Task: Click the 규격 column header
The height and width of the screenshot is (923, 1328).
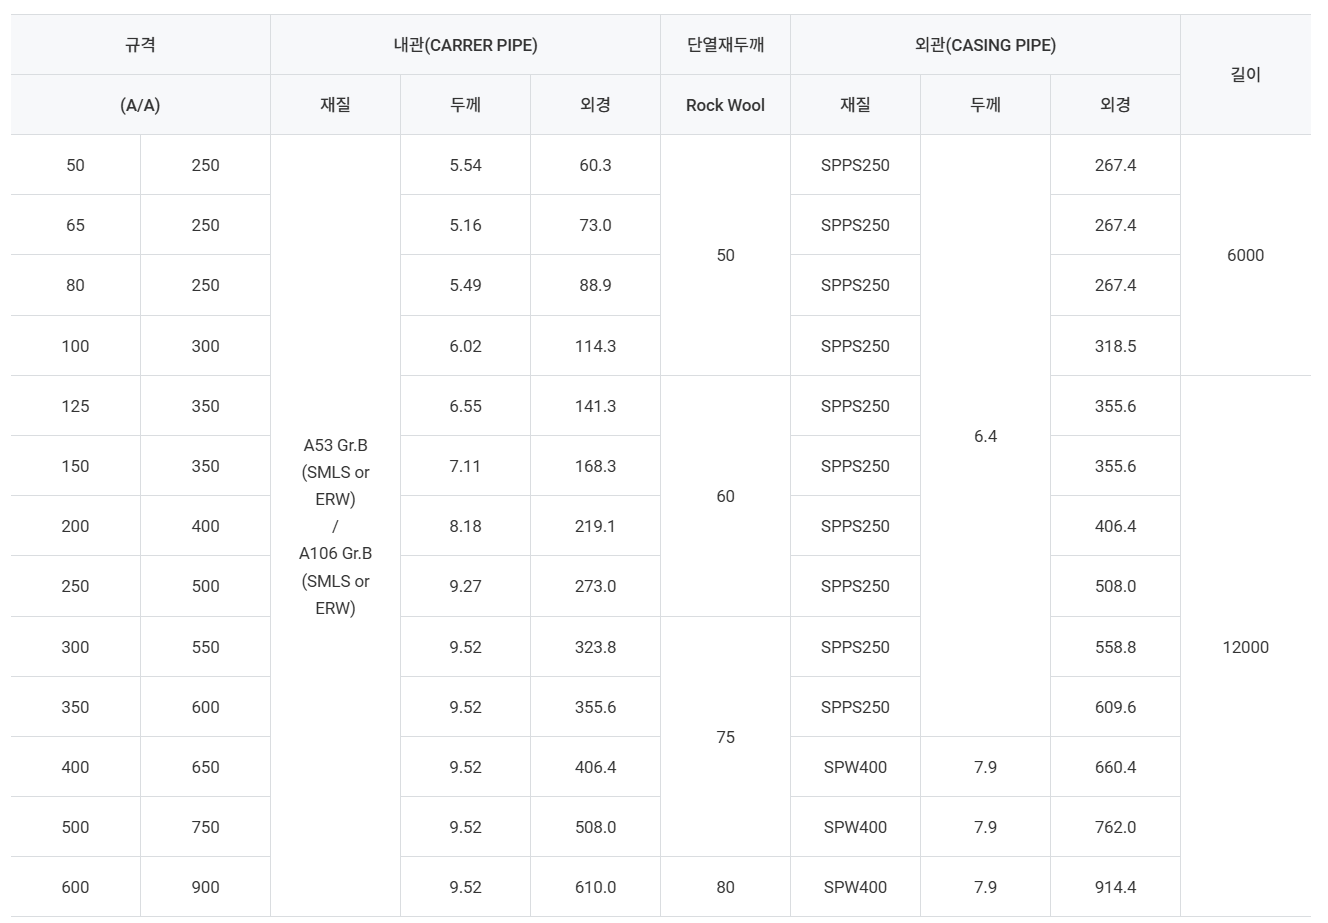Action: click(x=140, y=45)
